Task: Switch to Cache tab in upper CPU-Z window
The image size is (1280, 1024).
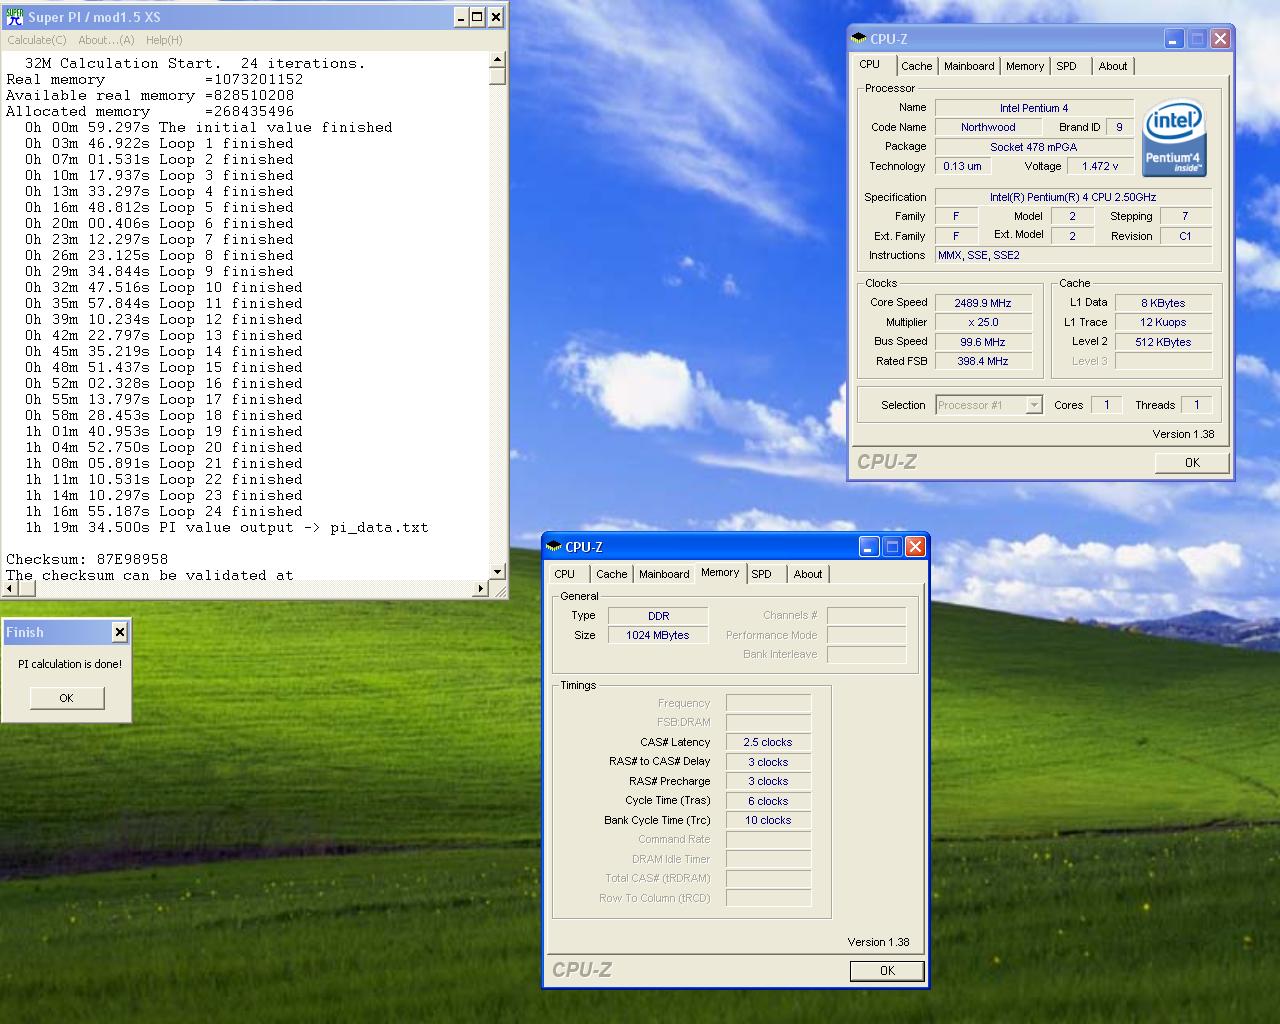Action: click(x=916, y=66)
